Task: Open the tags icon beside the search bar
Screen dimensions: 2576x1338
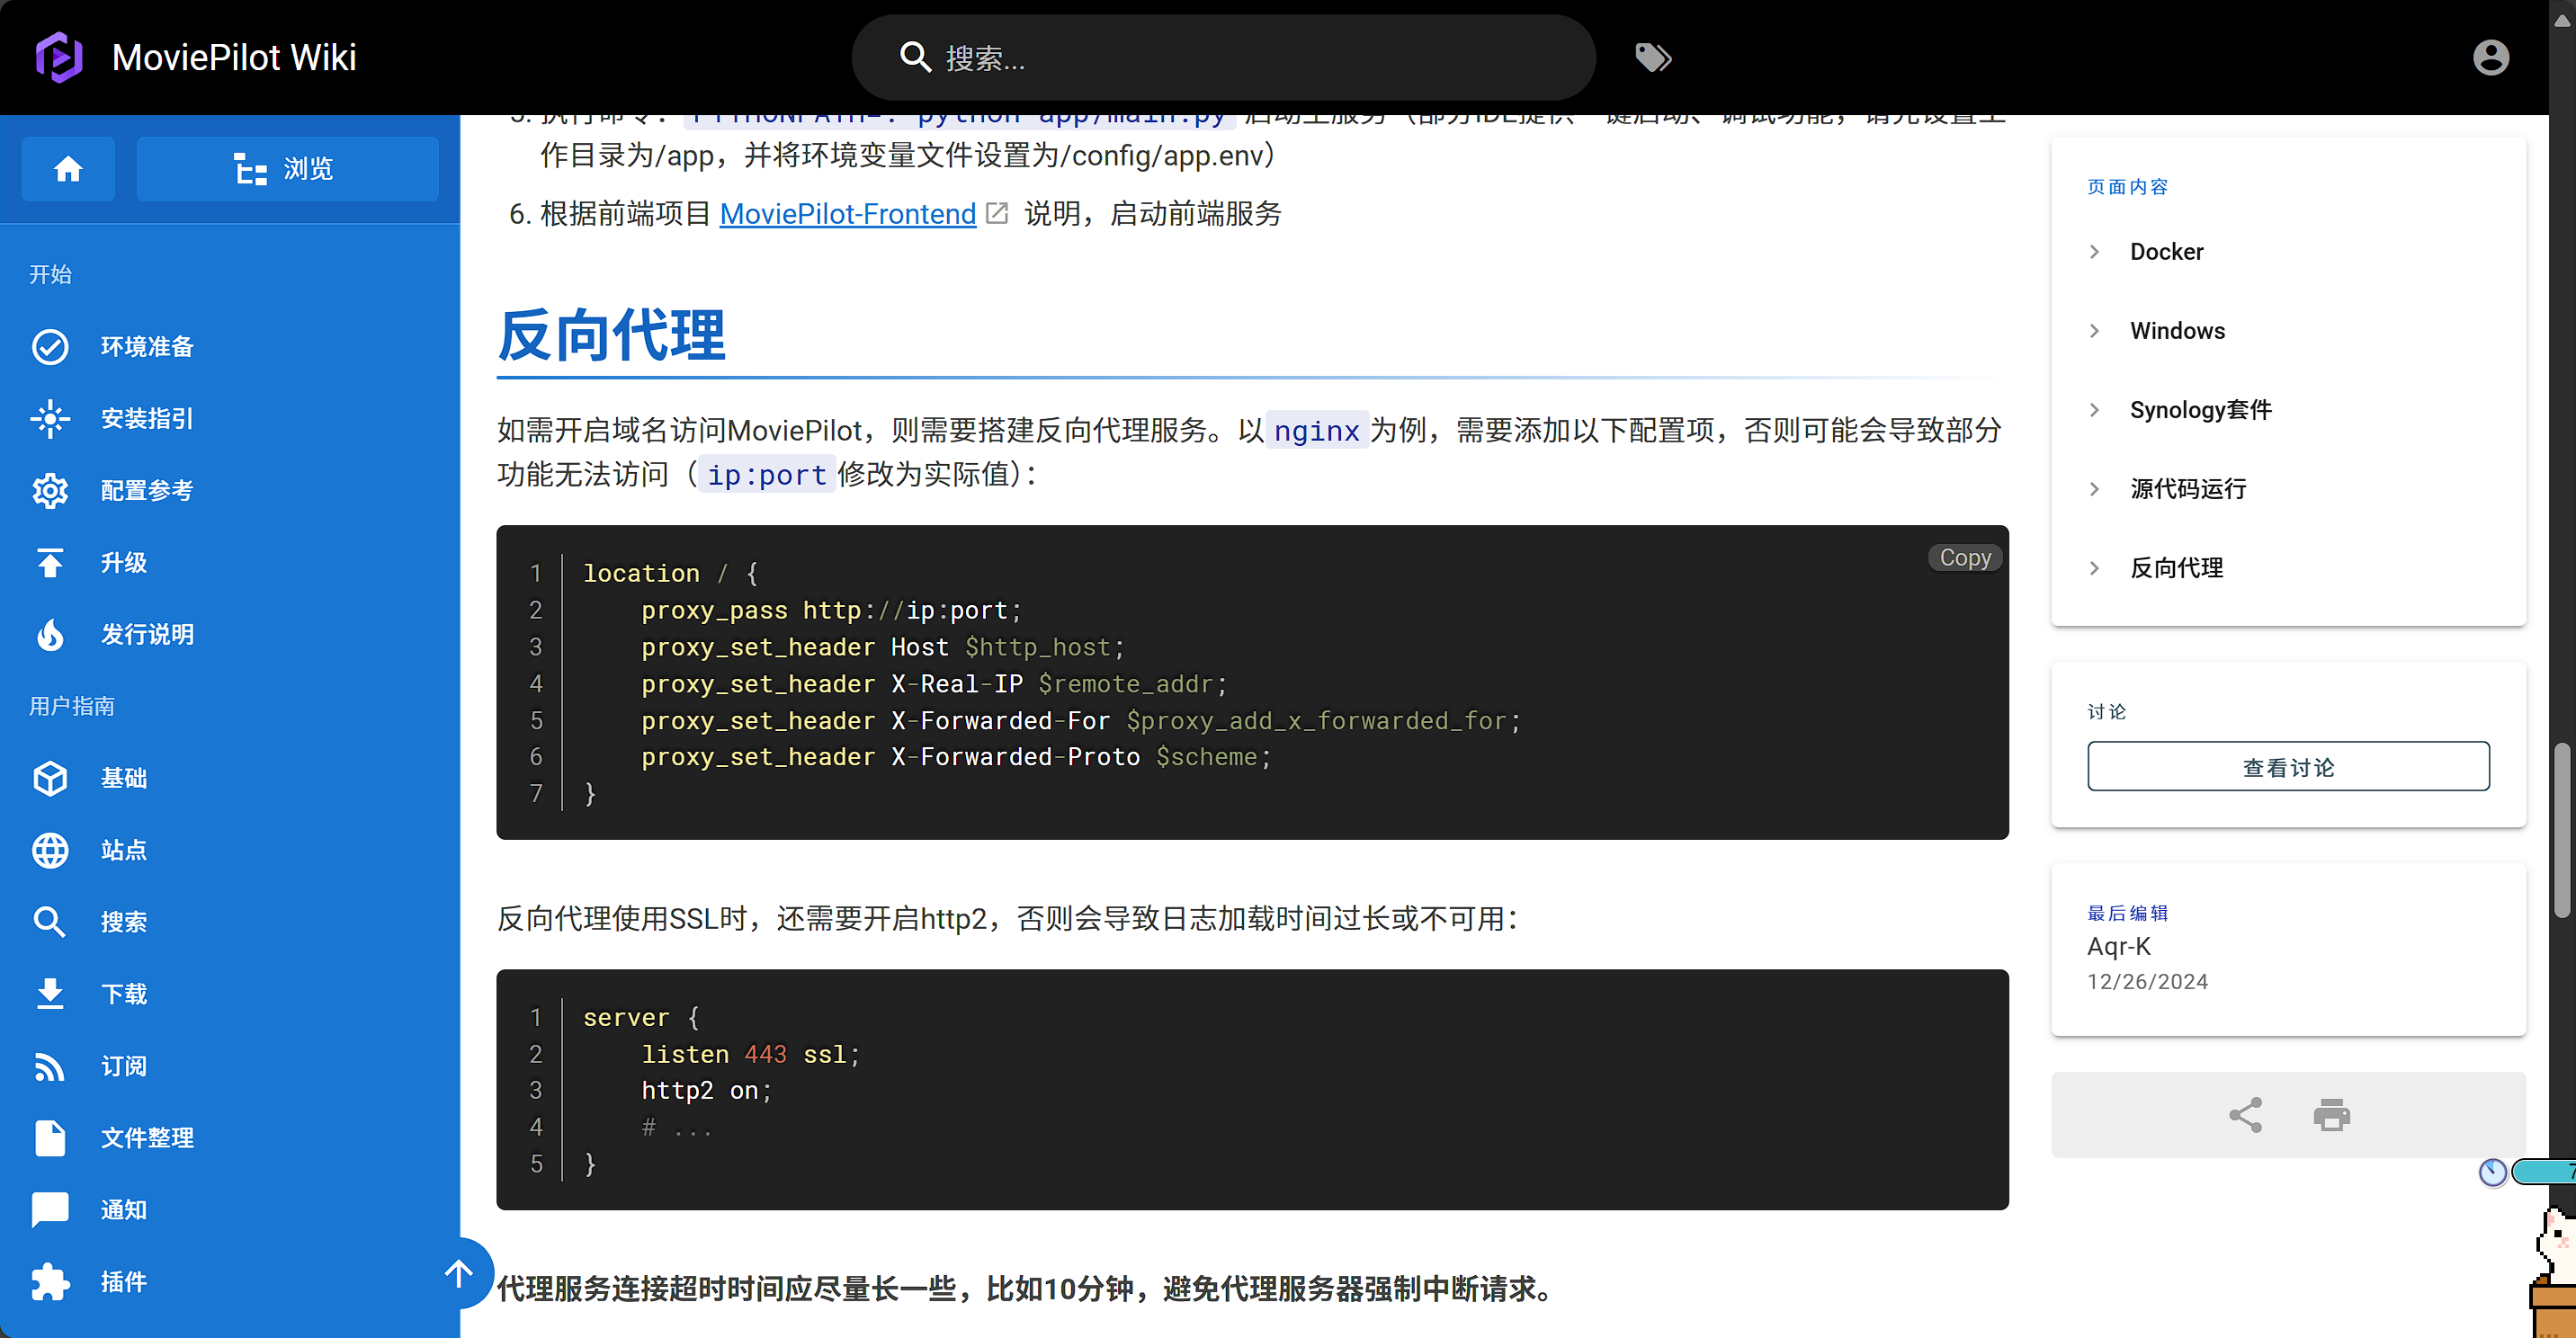Action: point(1652,58)
